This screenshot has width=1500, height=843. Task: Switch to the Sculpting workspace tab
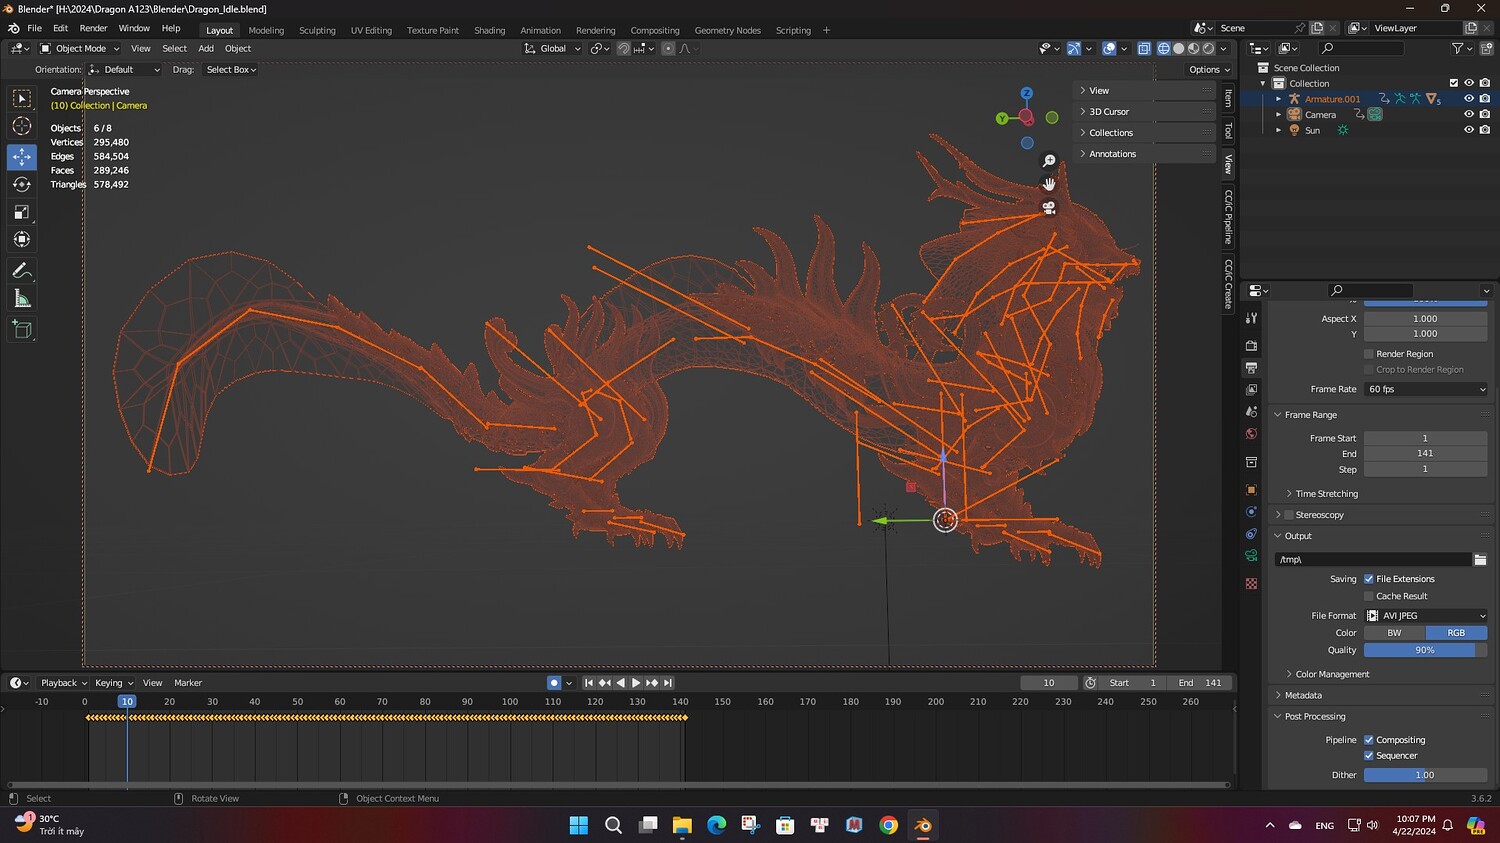coord(317,30)
